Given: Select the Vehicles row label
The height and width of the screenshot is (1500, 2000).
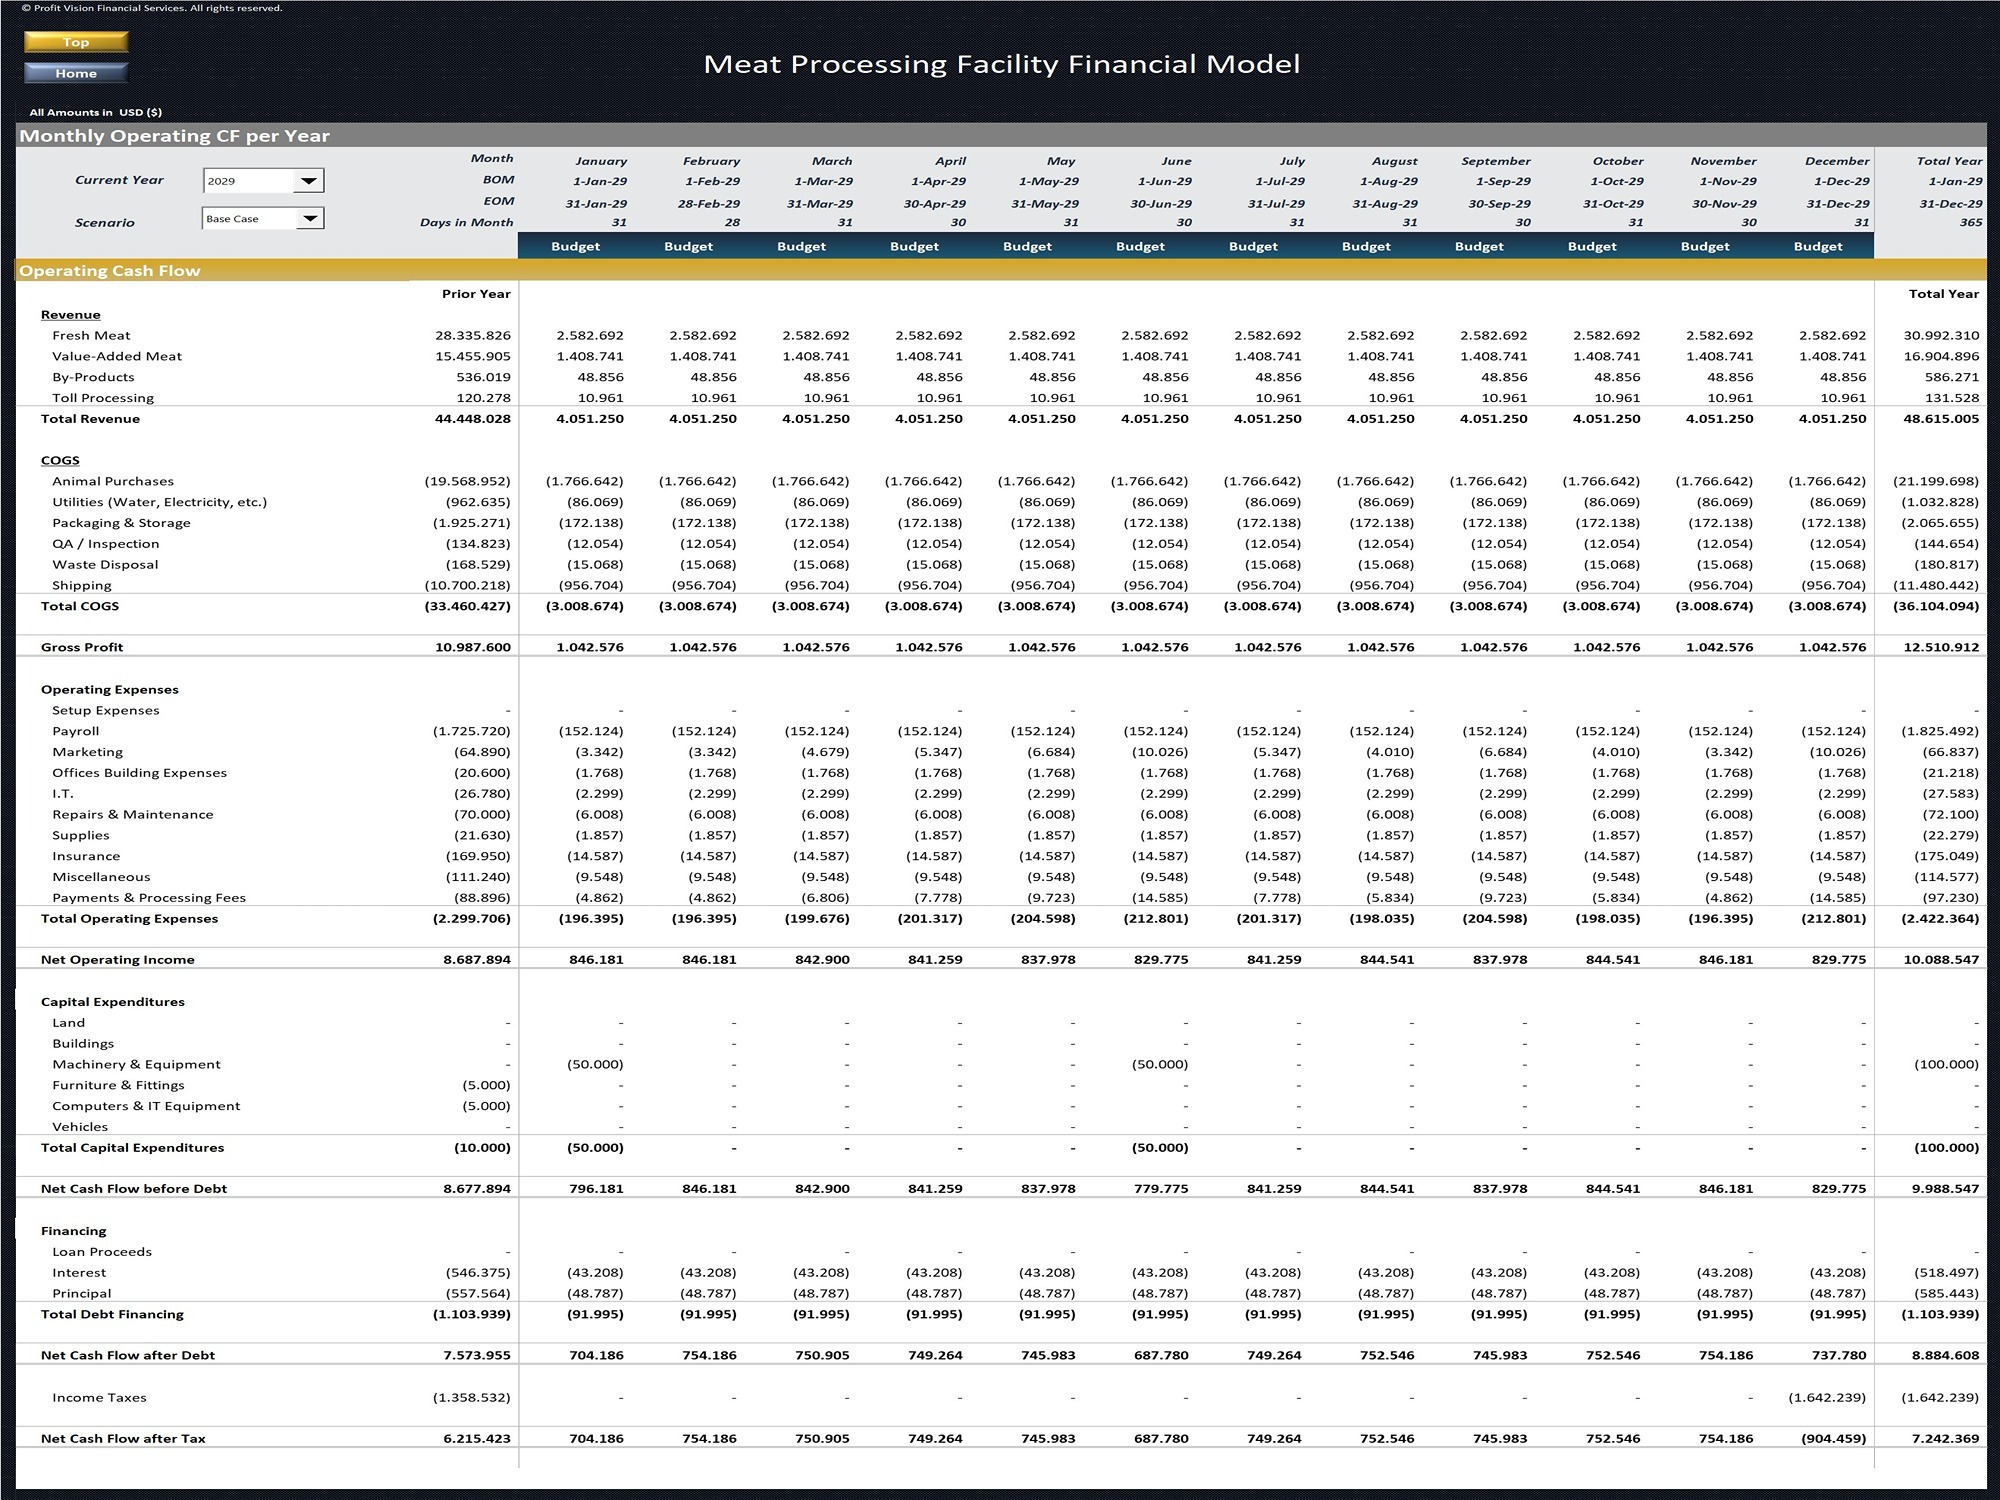Looking at the screenshot, I should coord(80,1127).
